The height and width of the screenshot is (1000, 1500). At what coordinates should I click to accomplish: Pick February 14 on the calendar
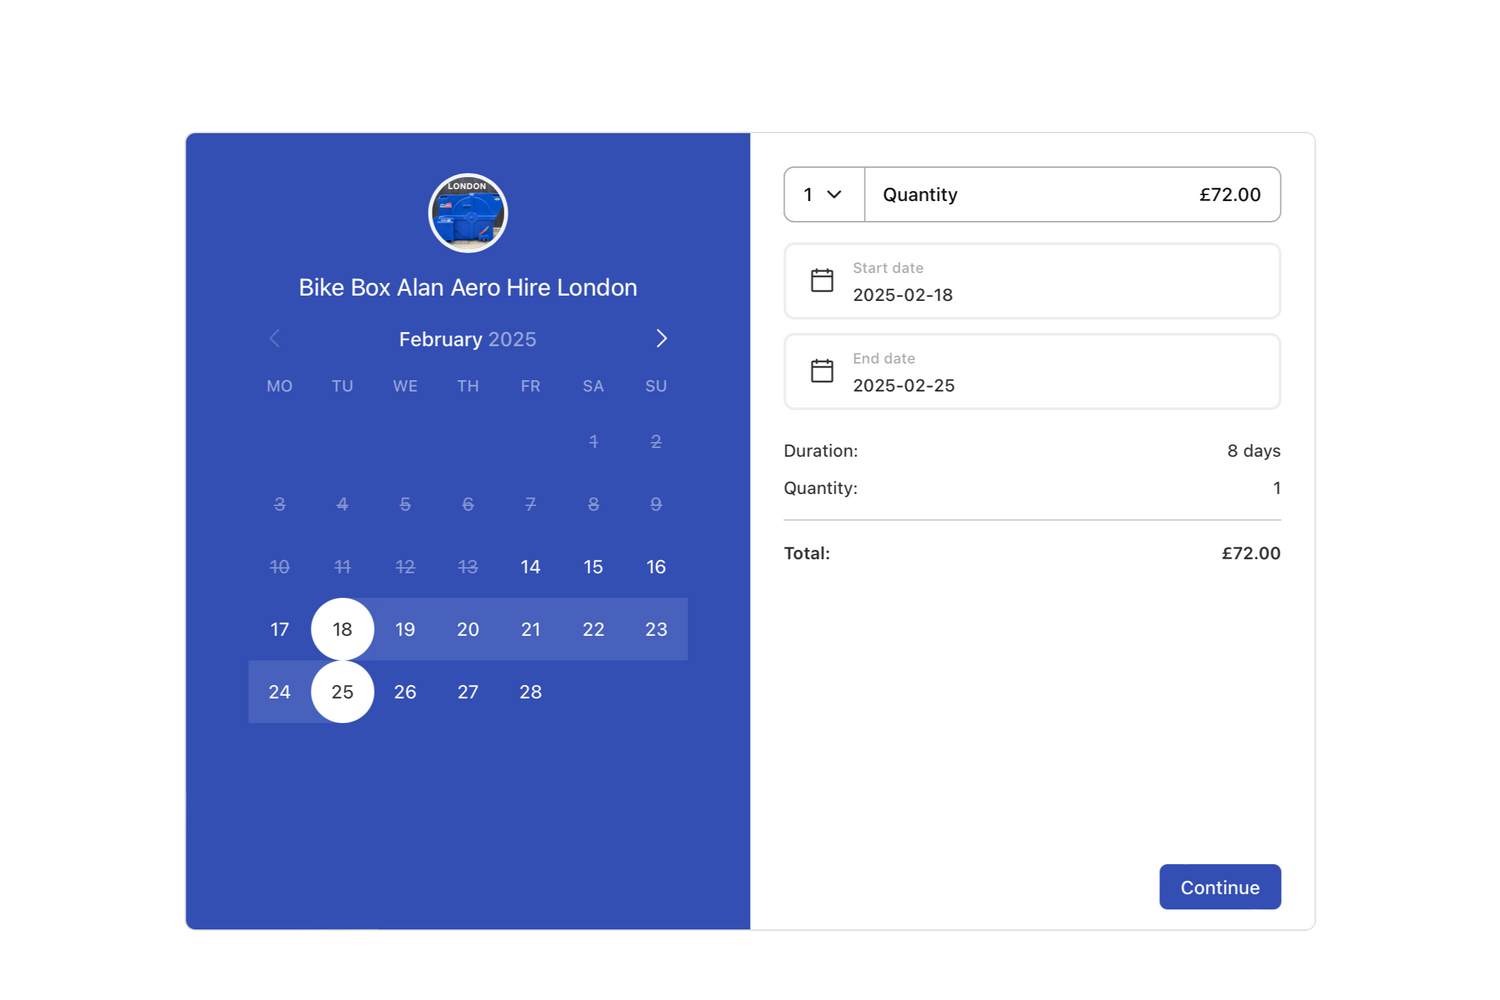coord(530,567)
